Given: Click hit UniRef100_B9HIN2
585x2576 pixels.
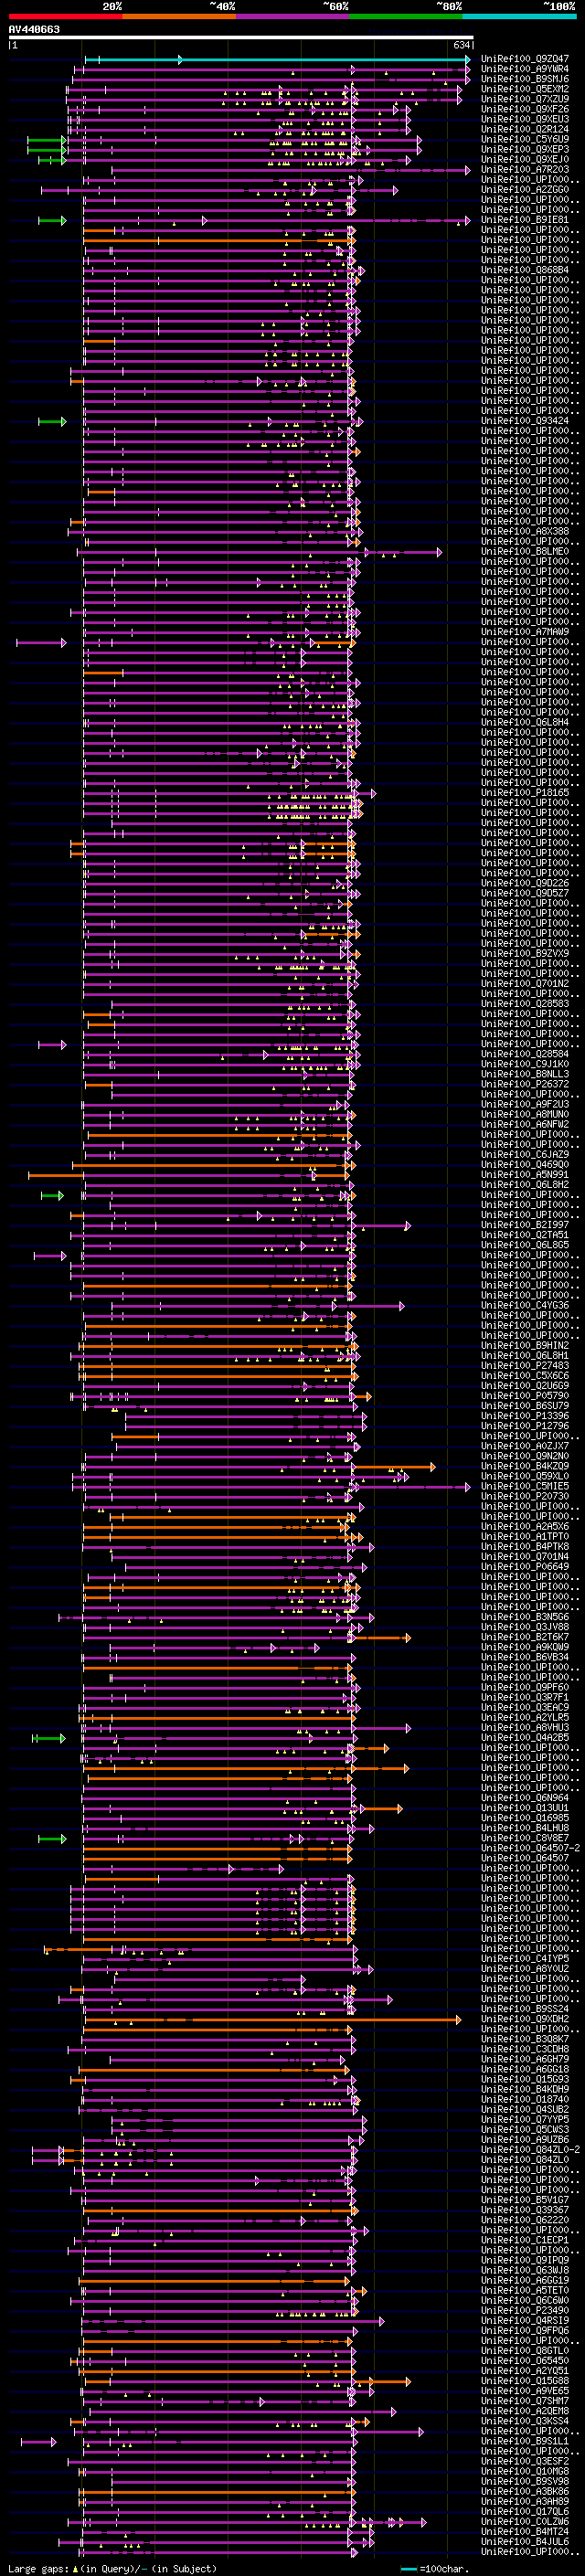Looking at the screenshot, I should tap(525, 1346).
